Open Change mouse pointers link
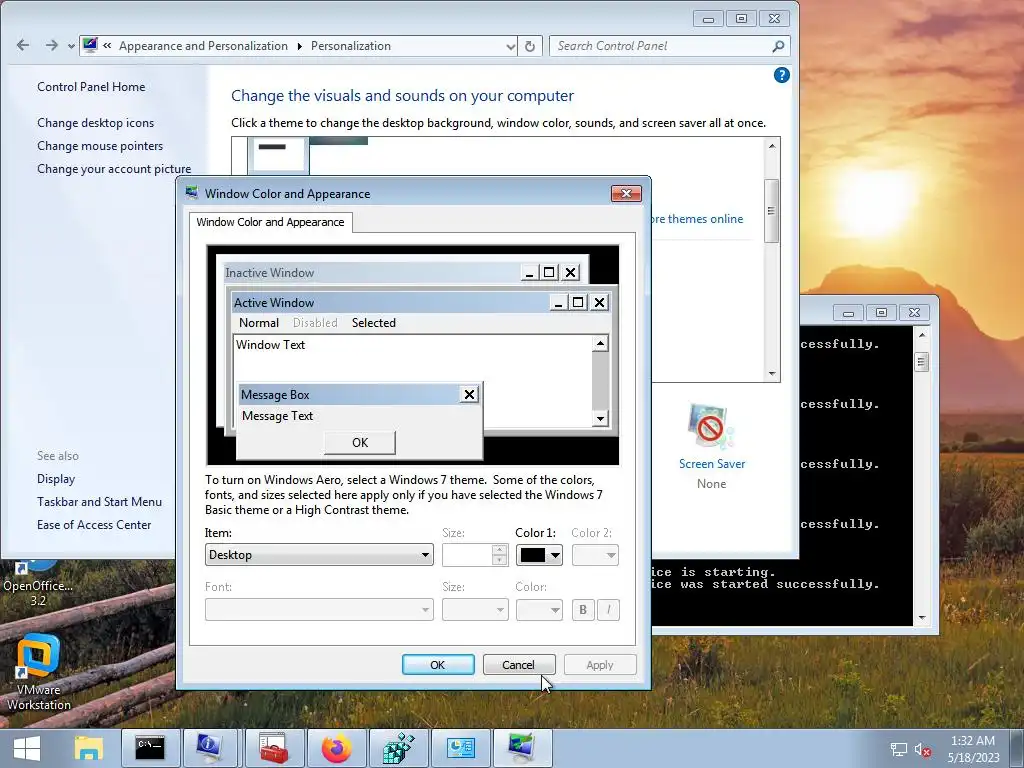This screenshot has width=1024, height=768. (x=100, y=146)
